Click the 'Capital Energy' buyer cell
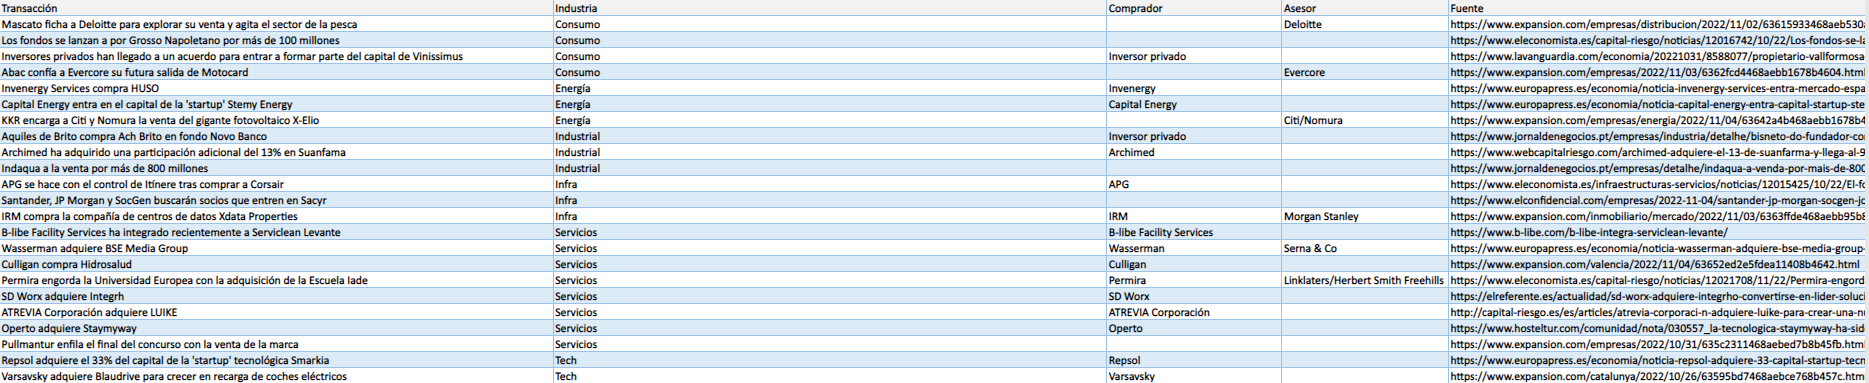Viewport: 1869px width, 383px height. pos(1194,104)
